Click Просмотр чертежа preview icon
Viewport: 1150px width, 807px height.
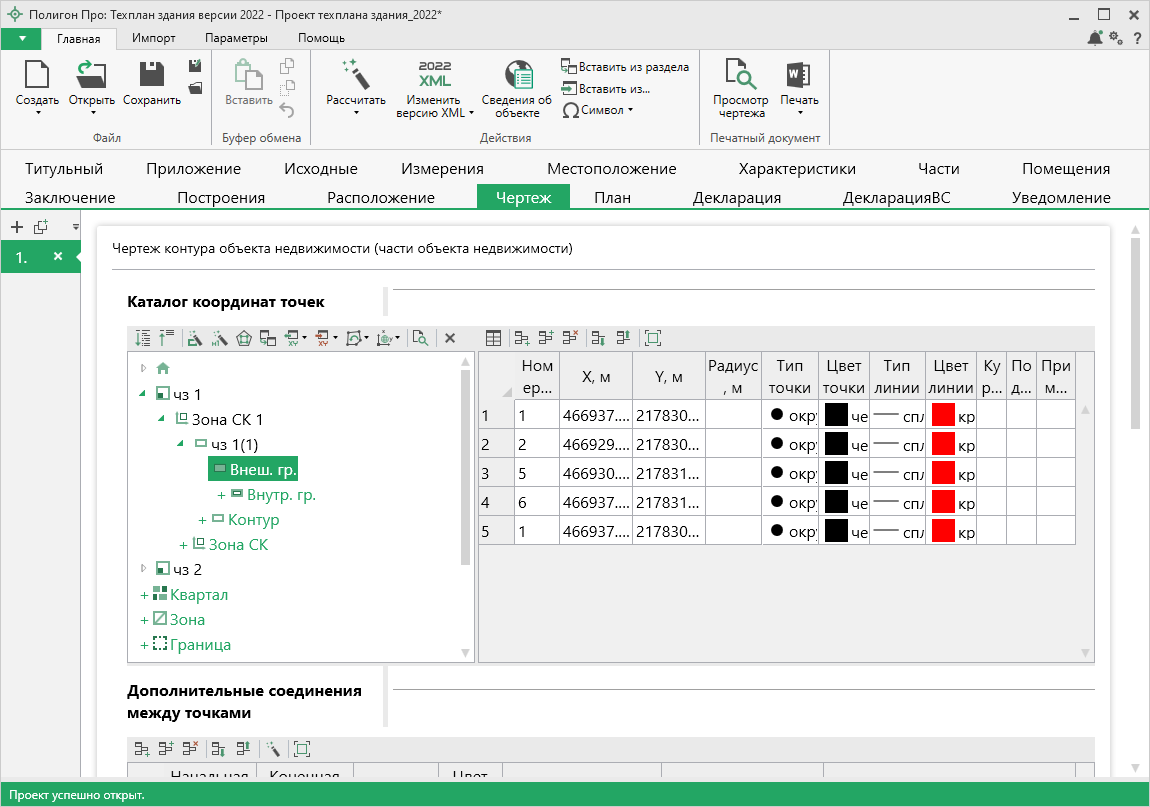click(740, 75)
